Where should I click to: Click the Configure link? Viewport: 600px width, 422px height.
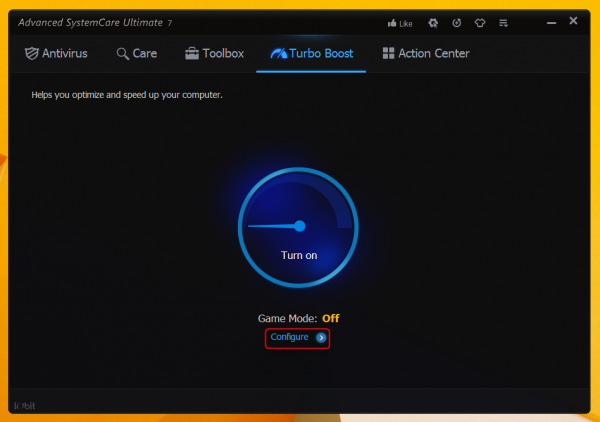289,337
